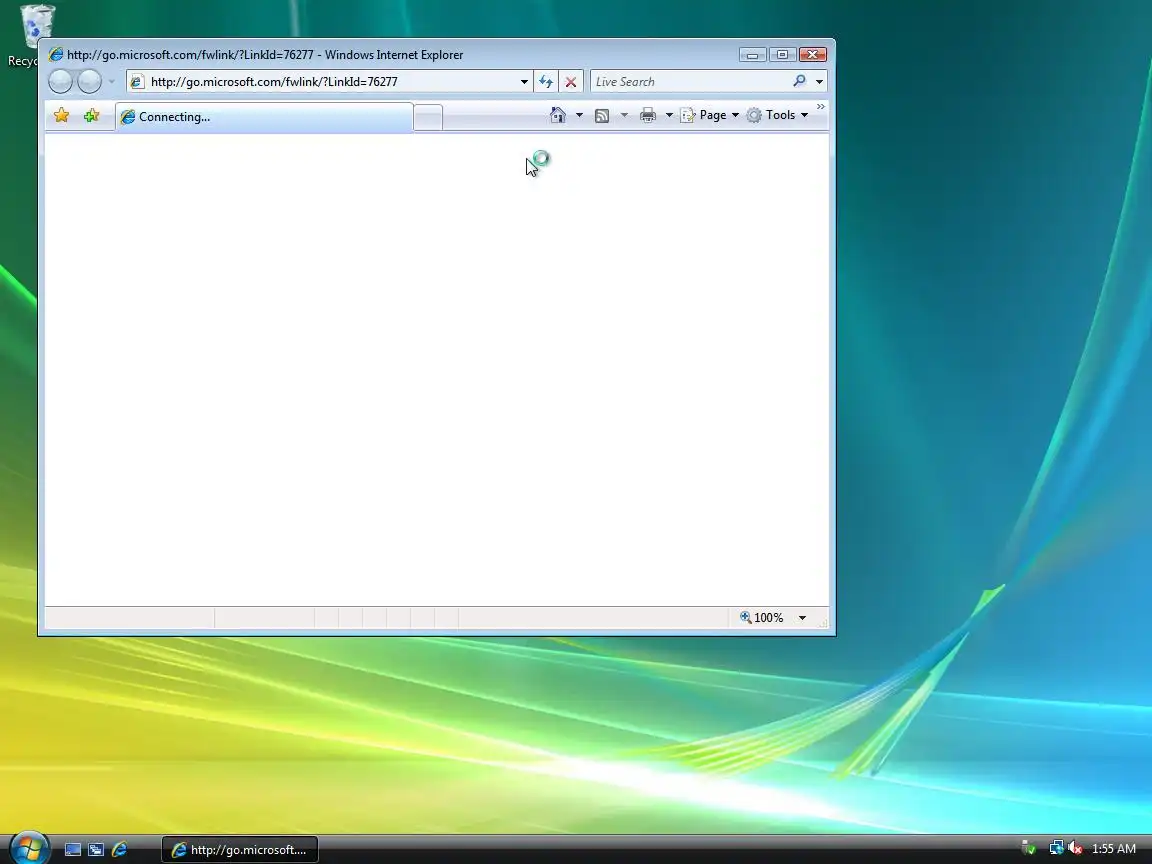The image size is (1152, 864).
Task: Open the Windows Start orb
Action: pos(29,848)
